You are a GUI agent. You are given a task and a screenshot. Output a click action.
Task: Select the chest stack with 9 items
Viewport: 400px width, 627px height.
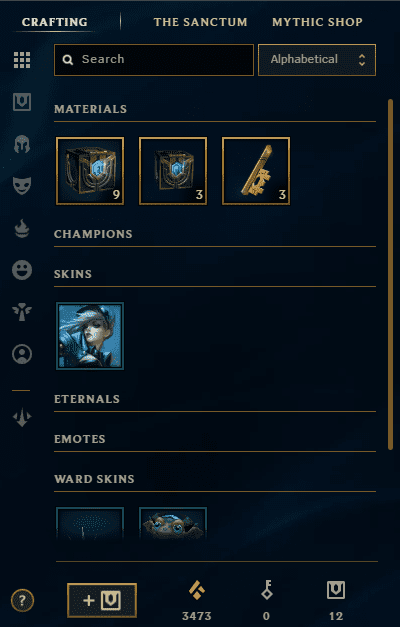point(90,171)
